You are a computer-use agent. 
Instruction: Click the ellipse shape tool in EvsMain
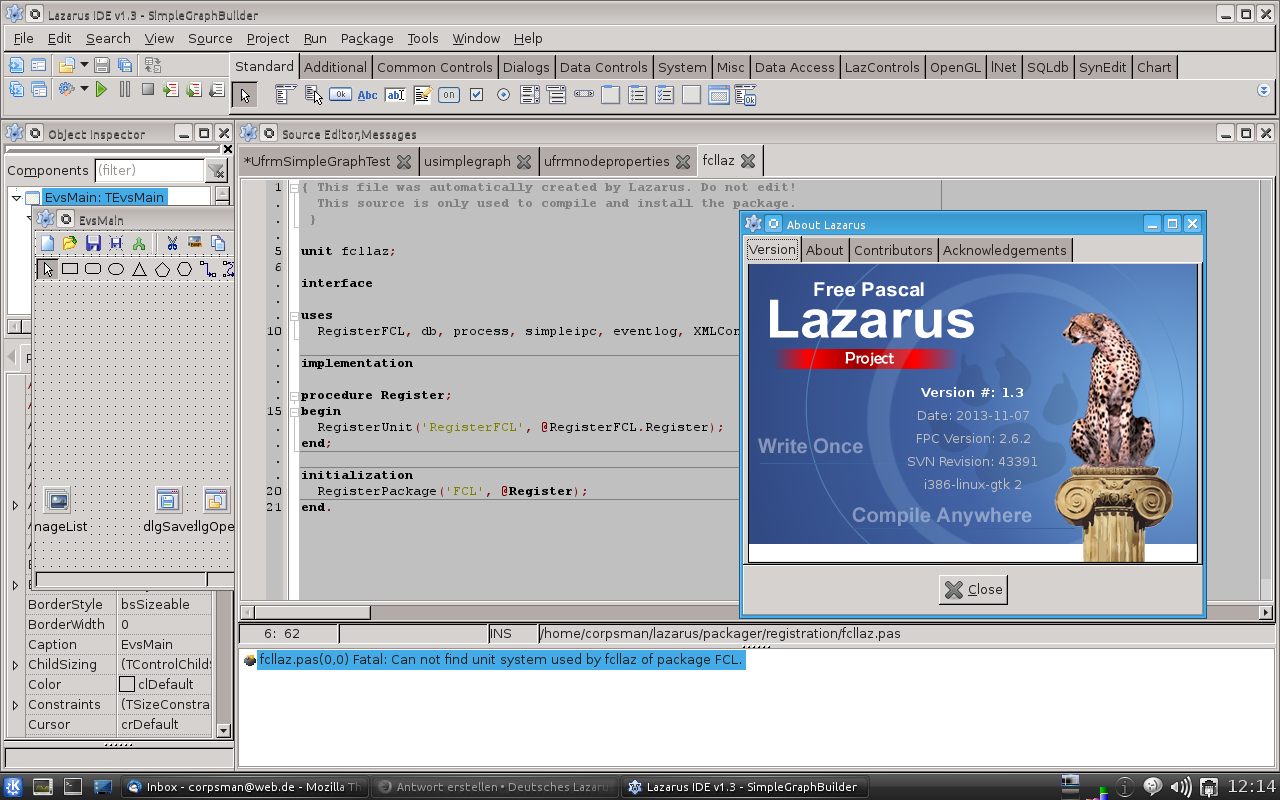pos(116,268)
